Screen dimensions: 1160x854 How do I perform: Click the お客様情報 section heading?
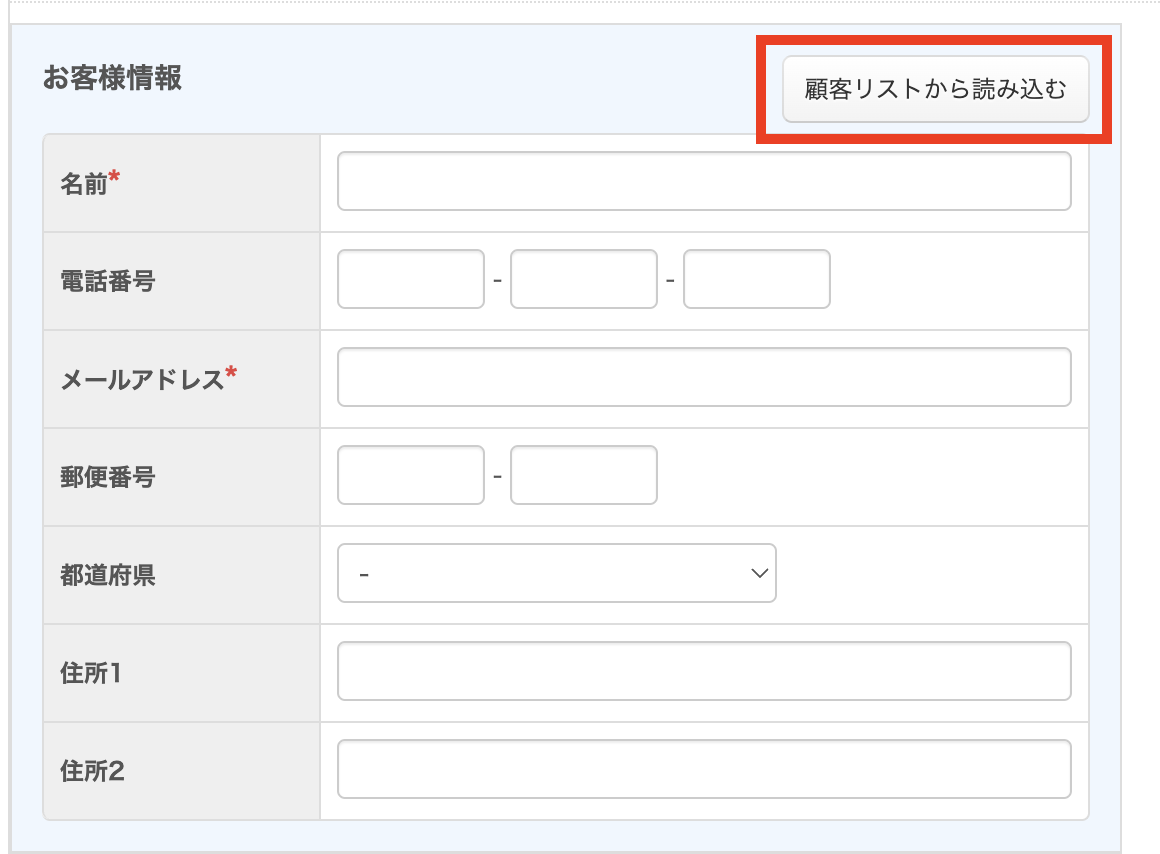coord(112,78)
